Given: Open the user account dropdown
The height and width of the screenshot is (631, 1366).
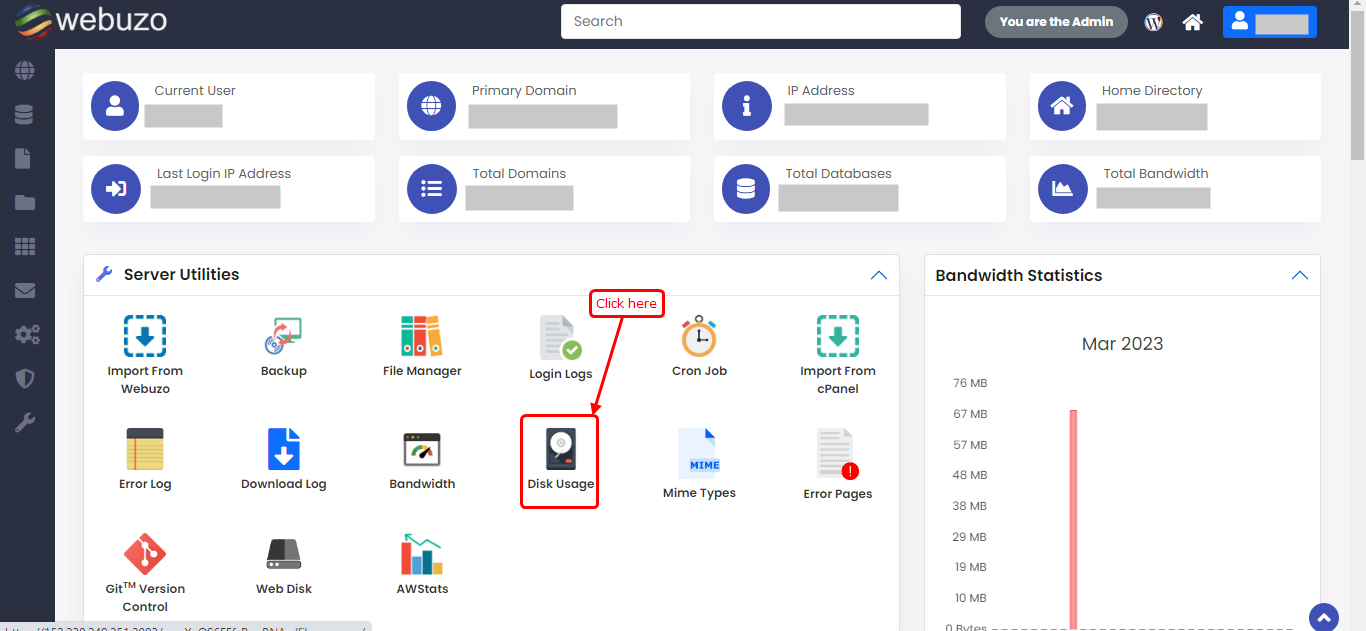Looking at the screenshot, I should 1269,22.
